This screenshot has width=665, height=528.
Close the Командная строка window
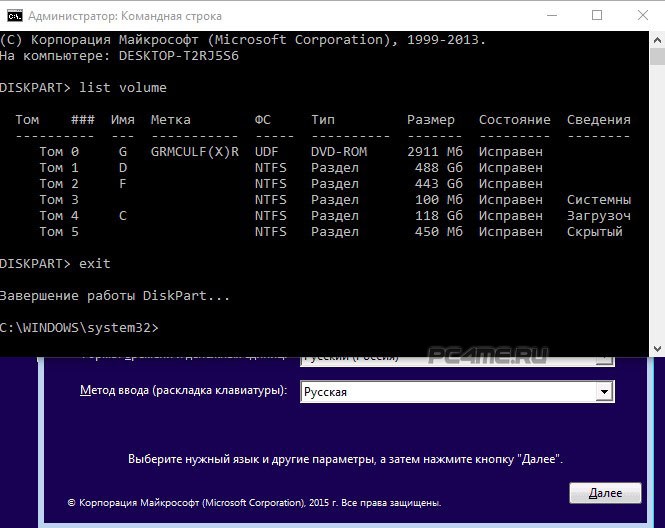click(642, 15)
